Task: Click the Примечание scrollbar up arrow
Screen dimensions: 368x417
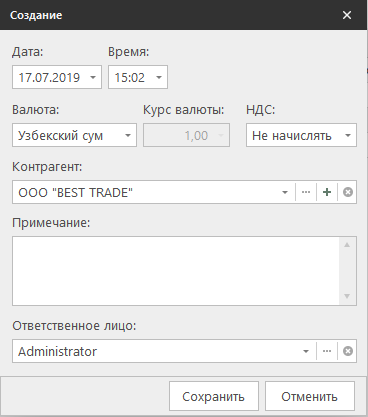Action: coord(347,245)
